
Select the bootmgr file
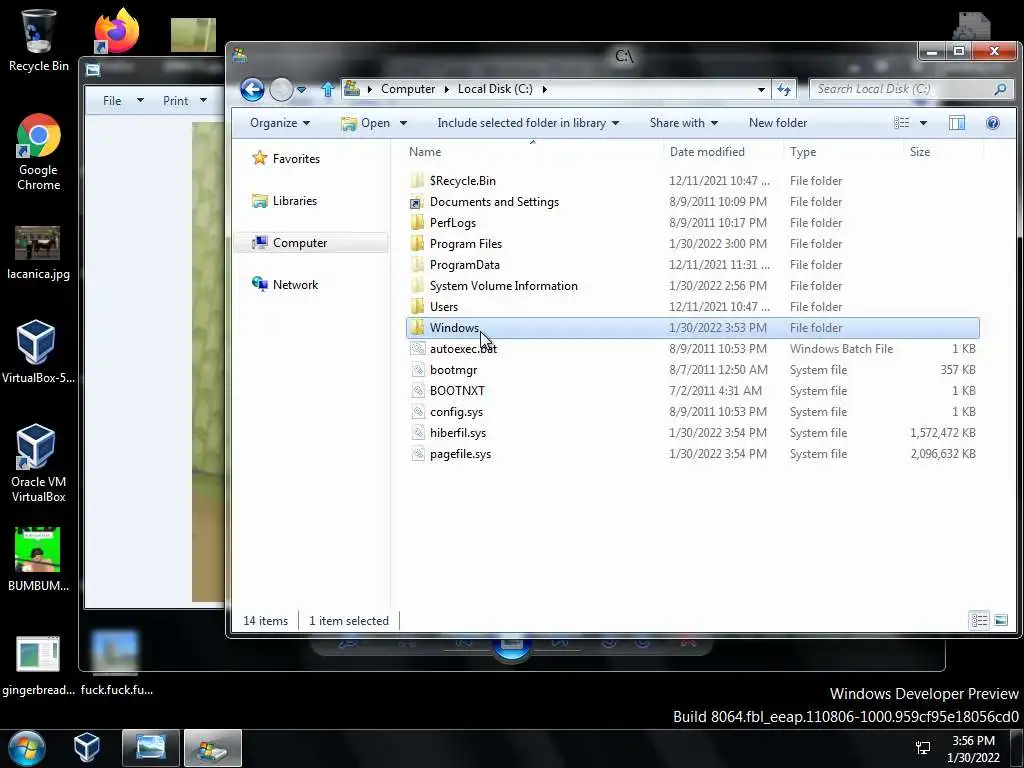tap(692, 370)
